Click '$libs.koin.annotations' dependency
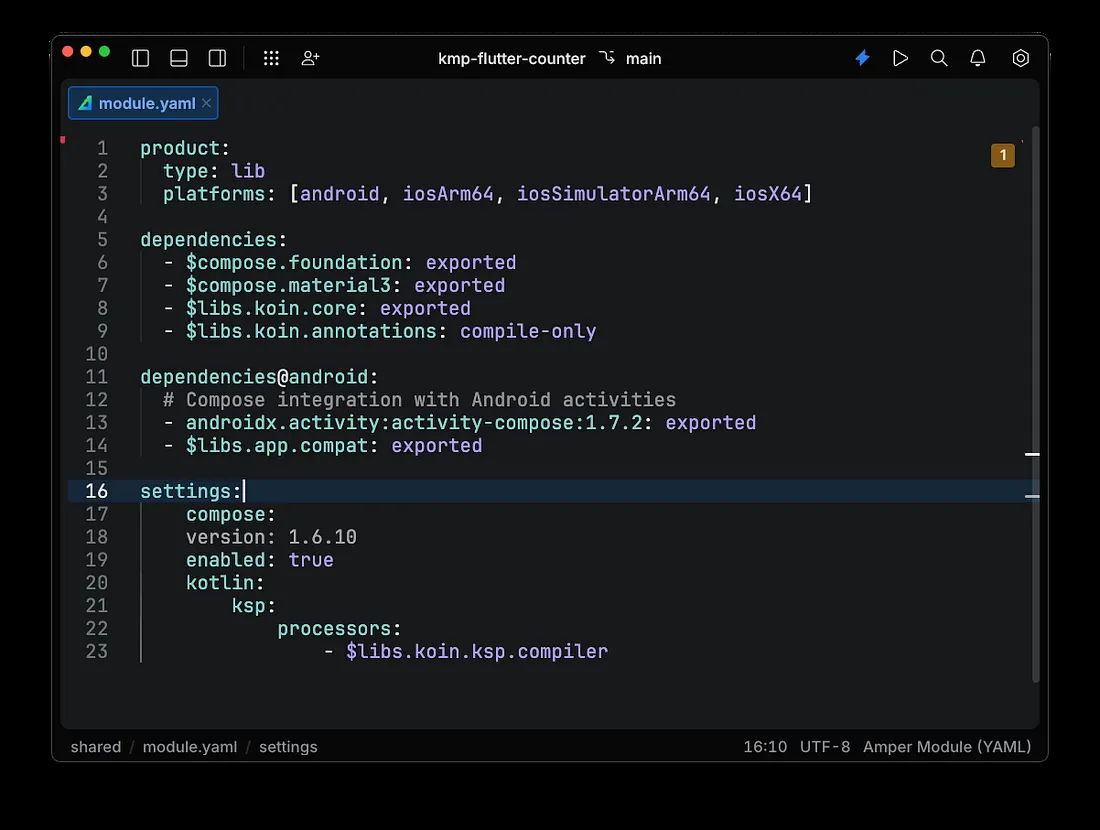This screenshot has width=1100, height=830. click(x=311, y=331)
